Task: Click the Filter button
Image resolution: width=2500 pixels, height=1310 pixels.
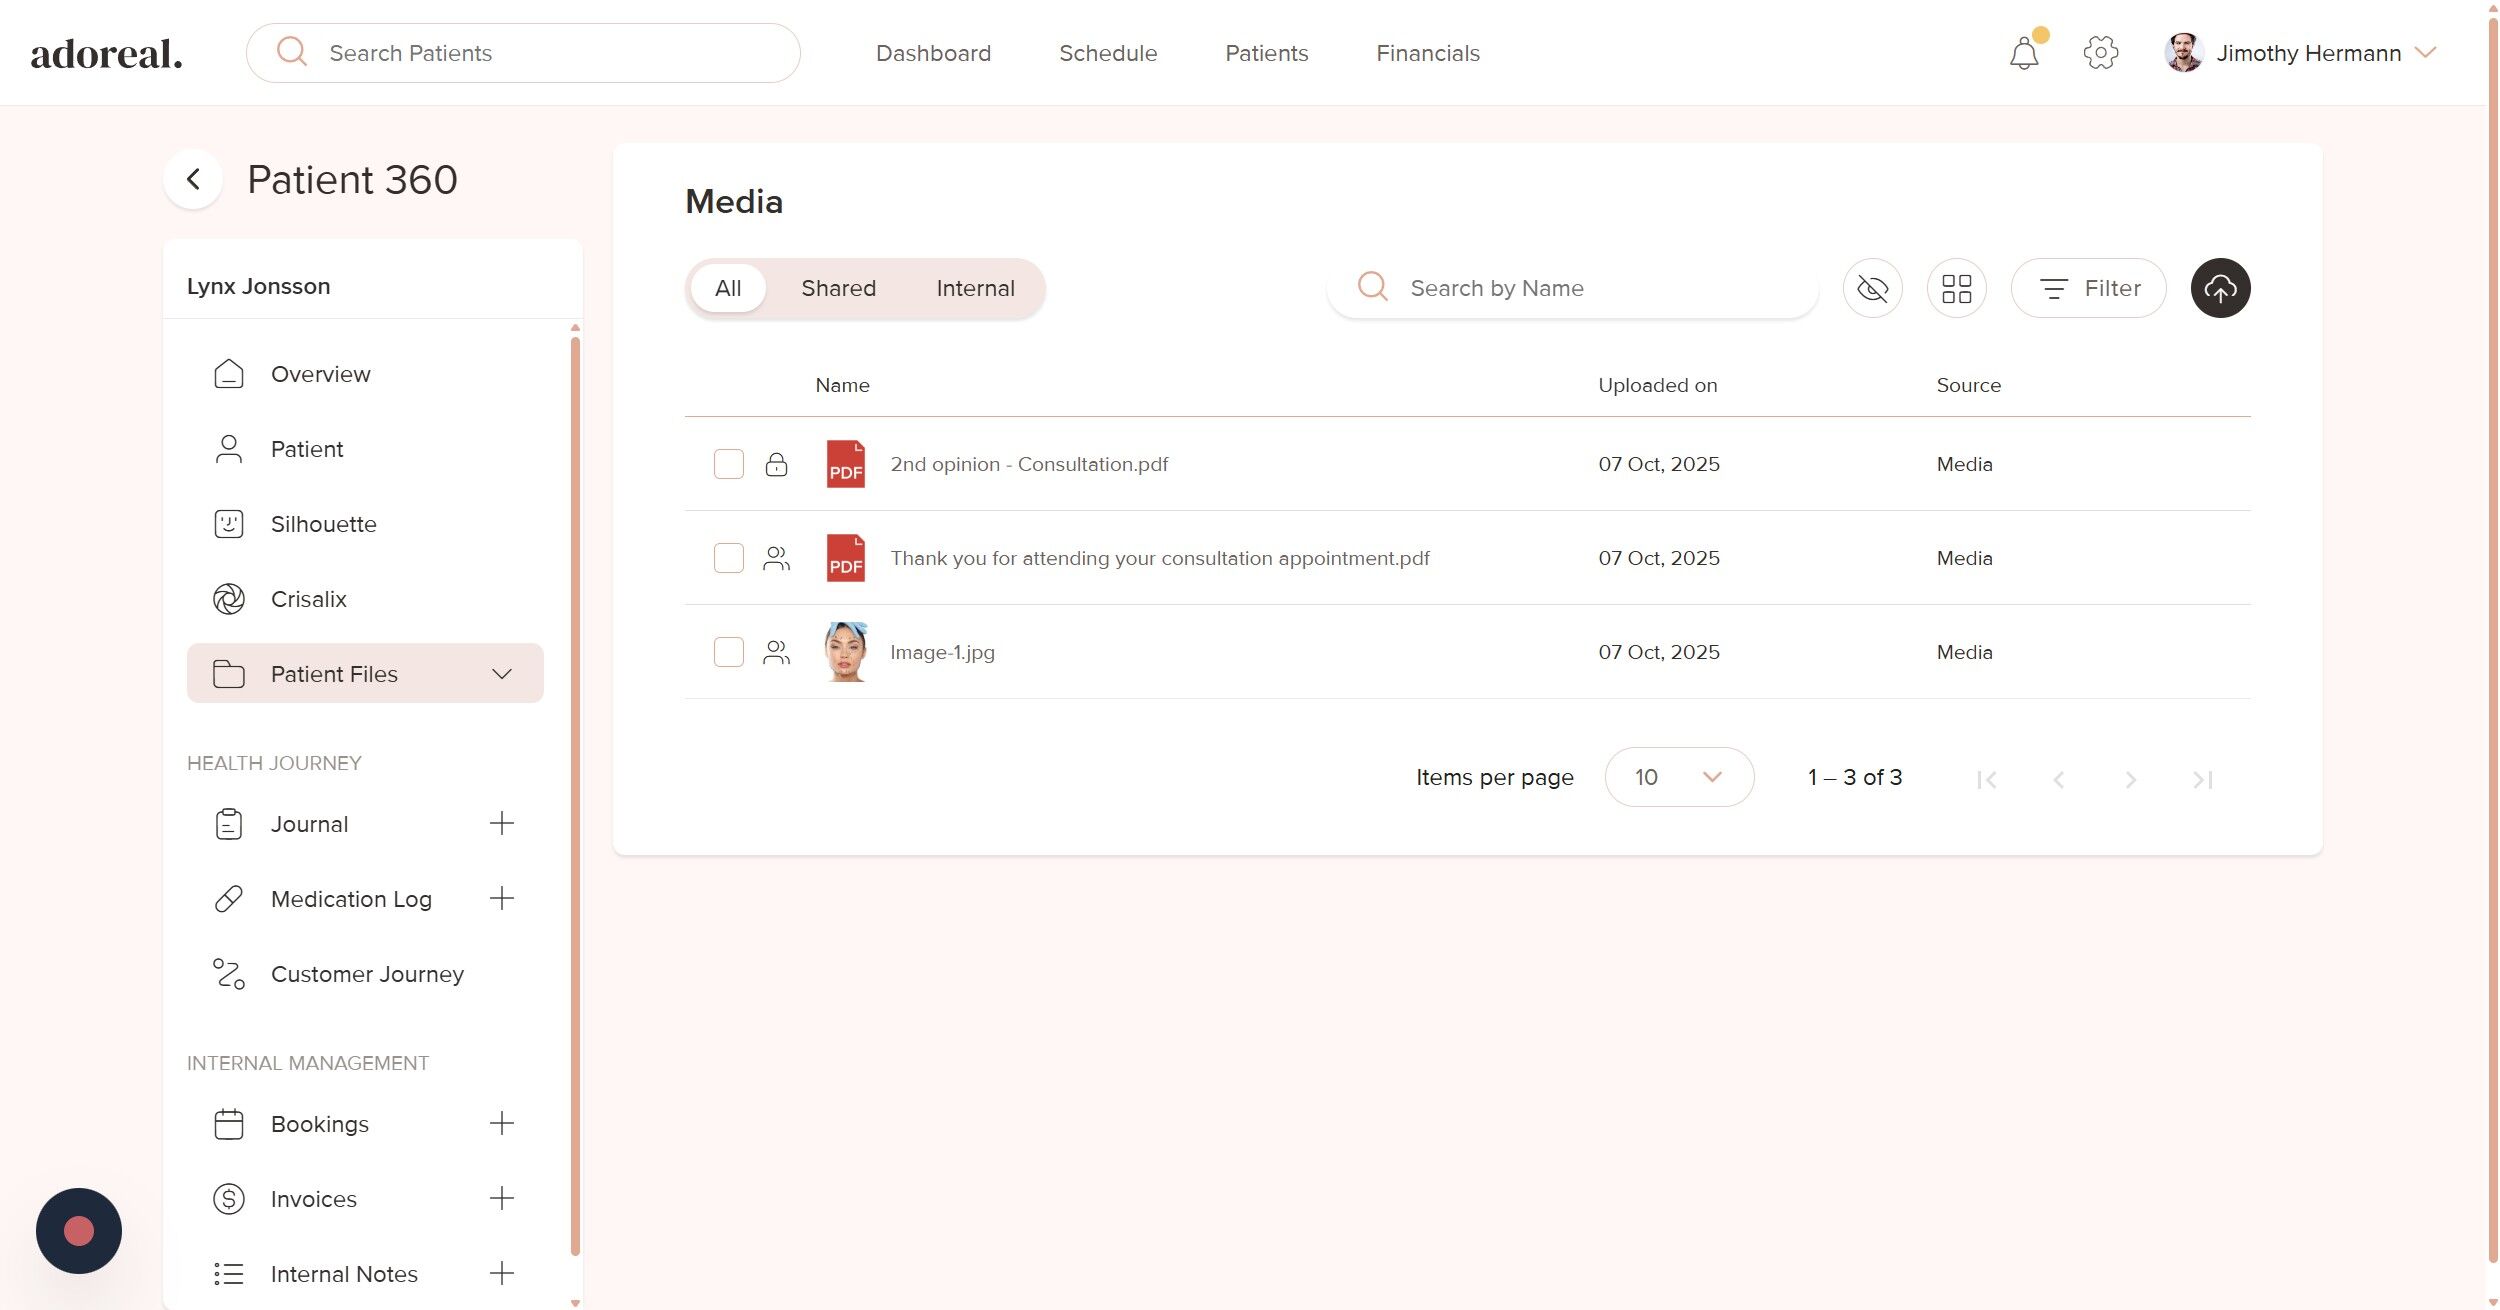Action: pyautogui.click(x=2087, y=288)
